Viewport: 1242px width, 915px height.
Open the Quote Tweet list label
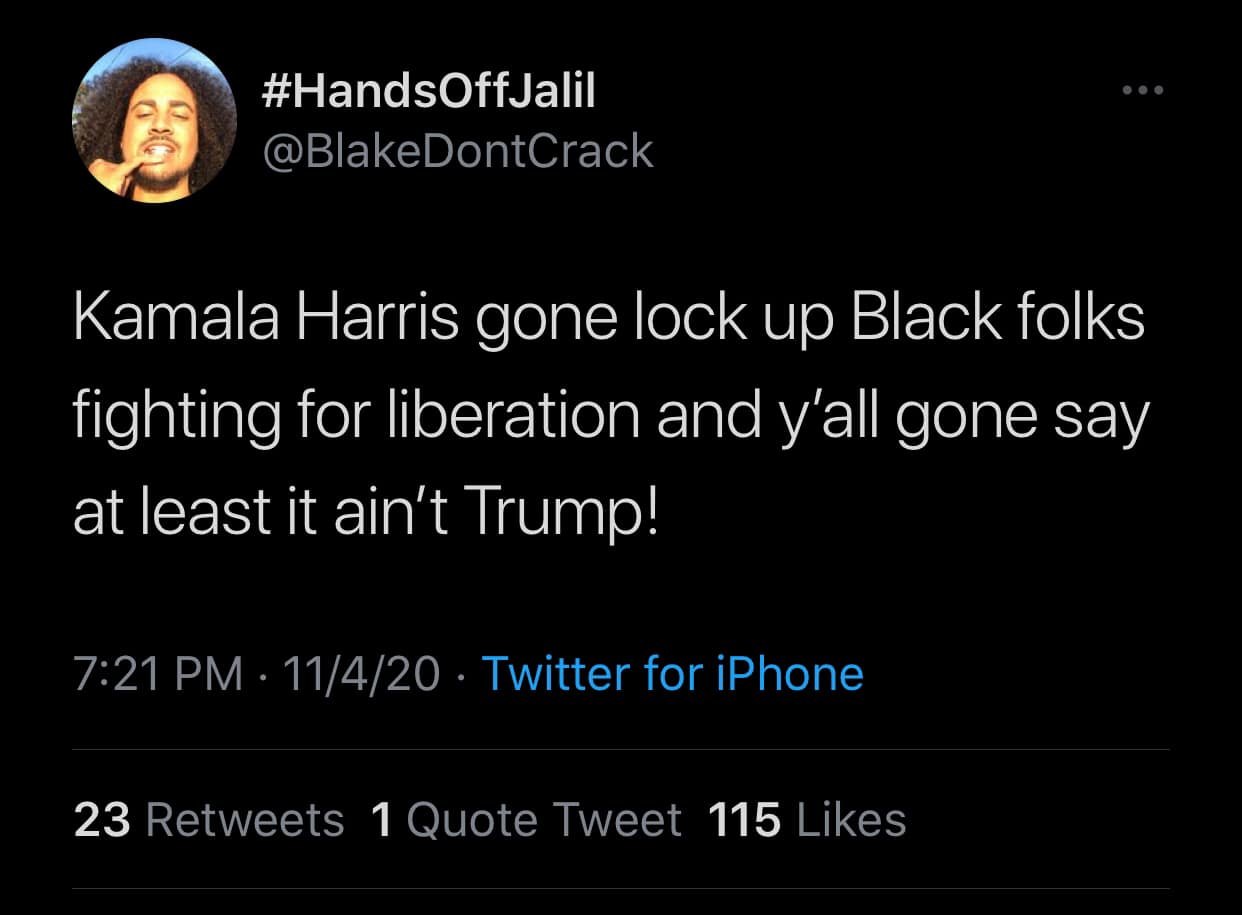544,820
